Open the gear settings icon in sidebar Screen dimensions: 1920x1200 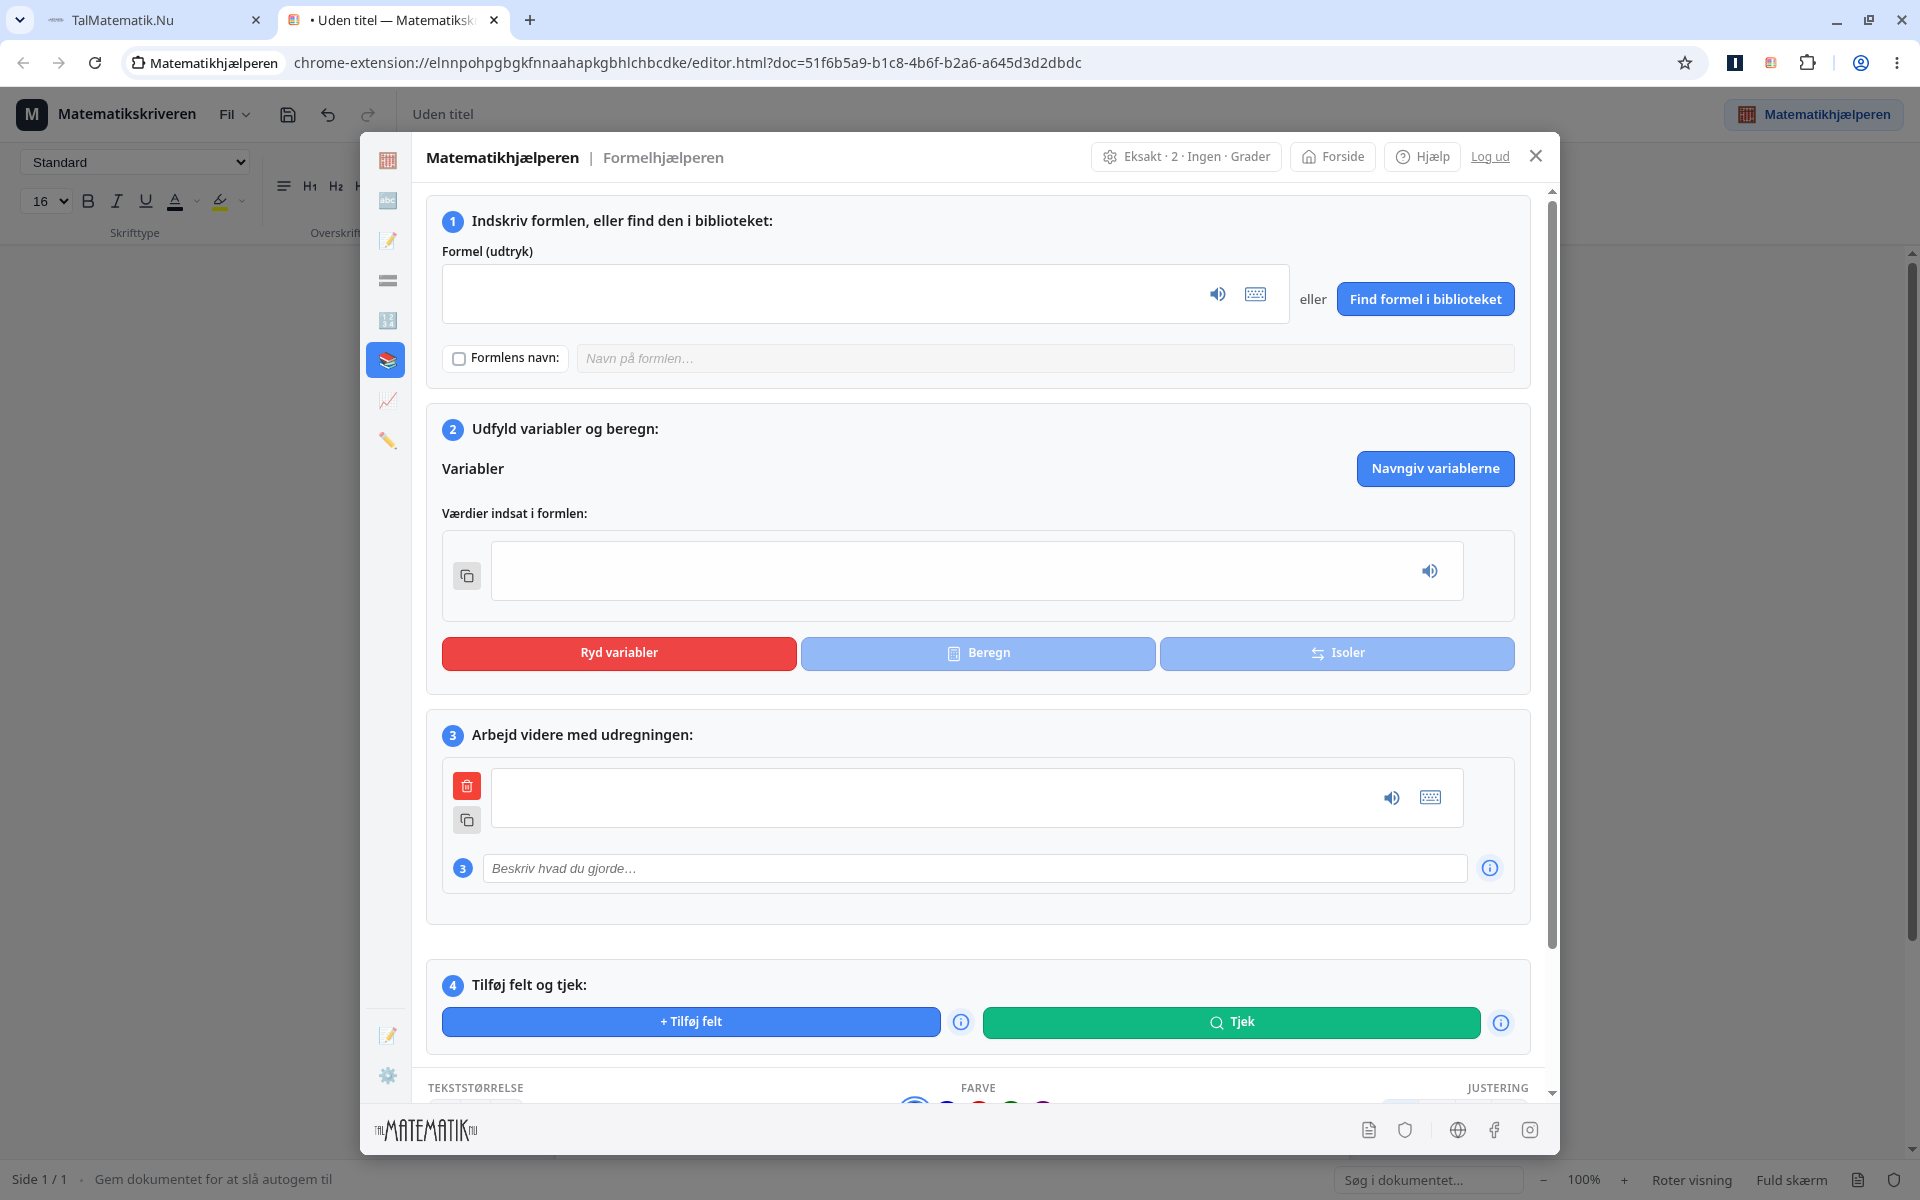(388, 1076)
